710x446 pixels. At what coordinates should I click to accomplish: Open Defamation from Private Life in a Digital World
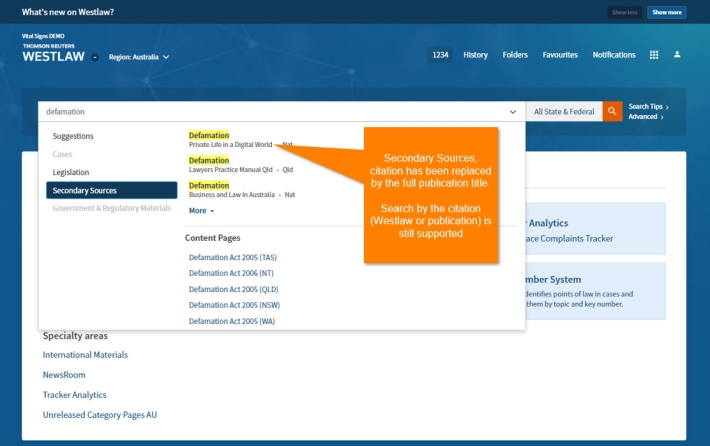point(209,135)
